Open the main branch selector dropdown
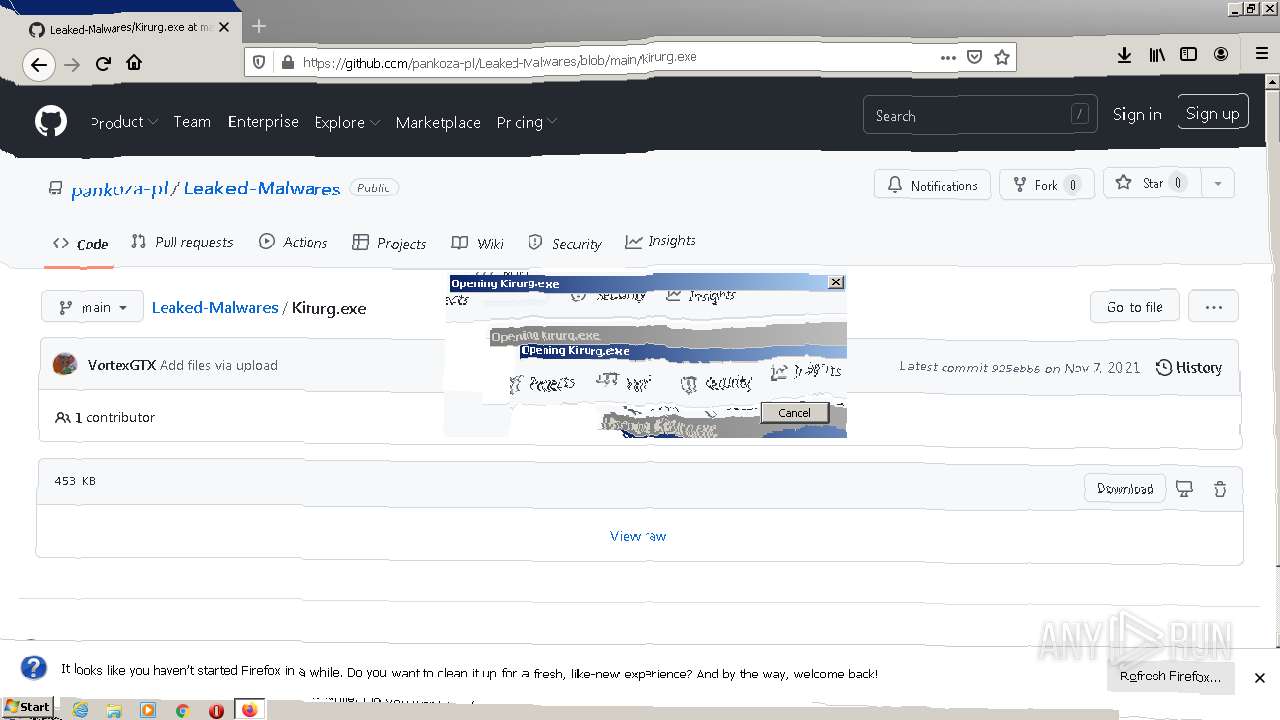This screenshot has height=720, width=1280. (x=92, y=307)
